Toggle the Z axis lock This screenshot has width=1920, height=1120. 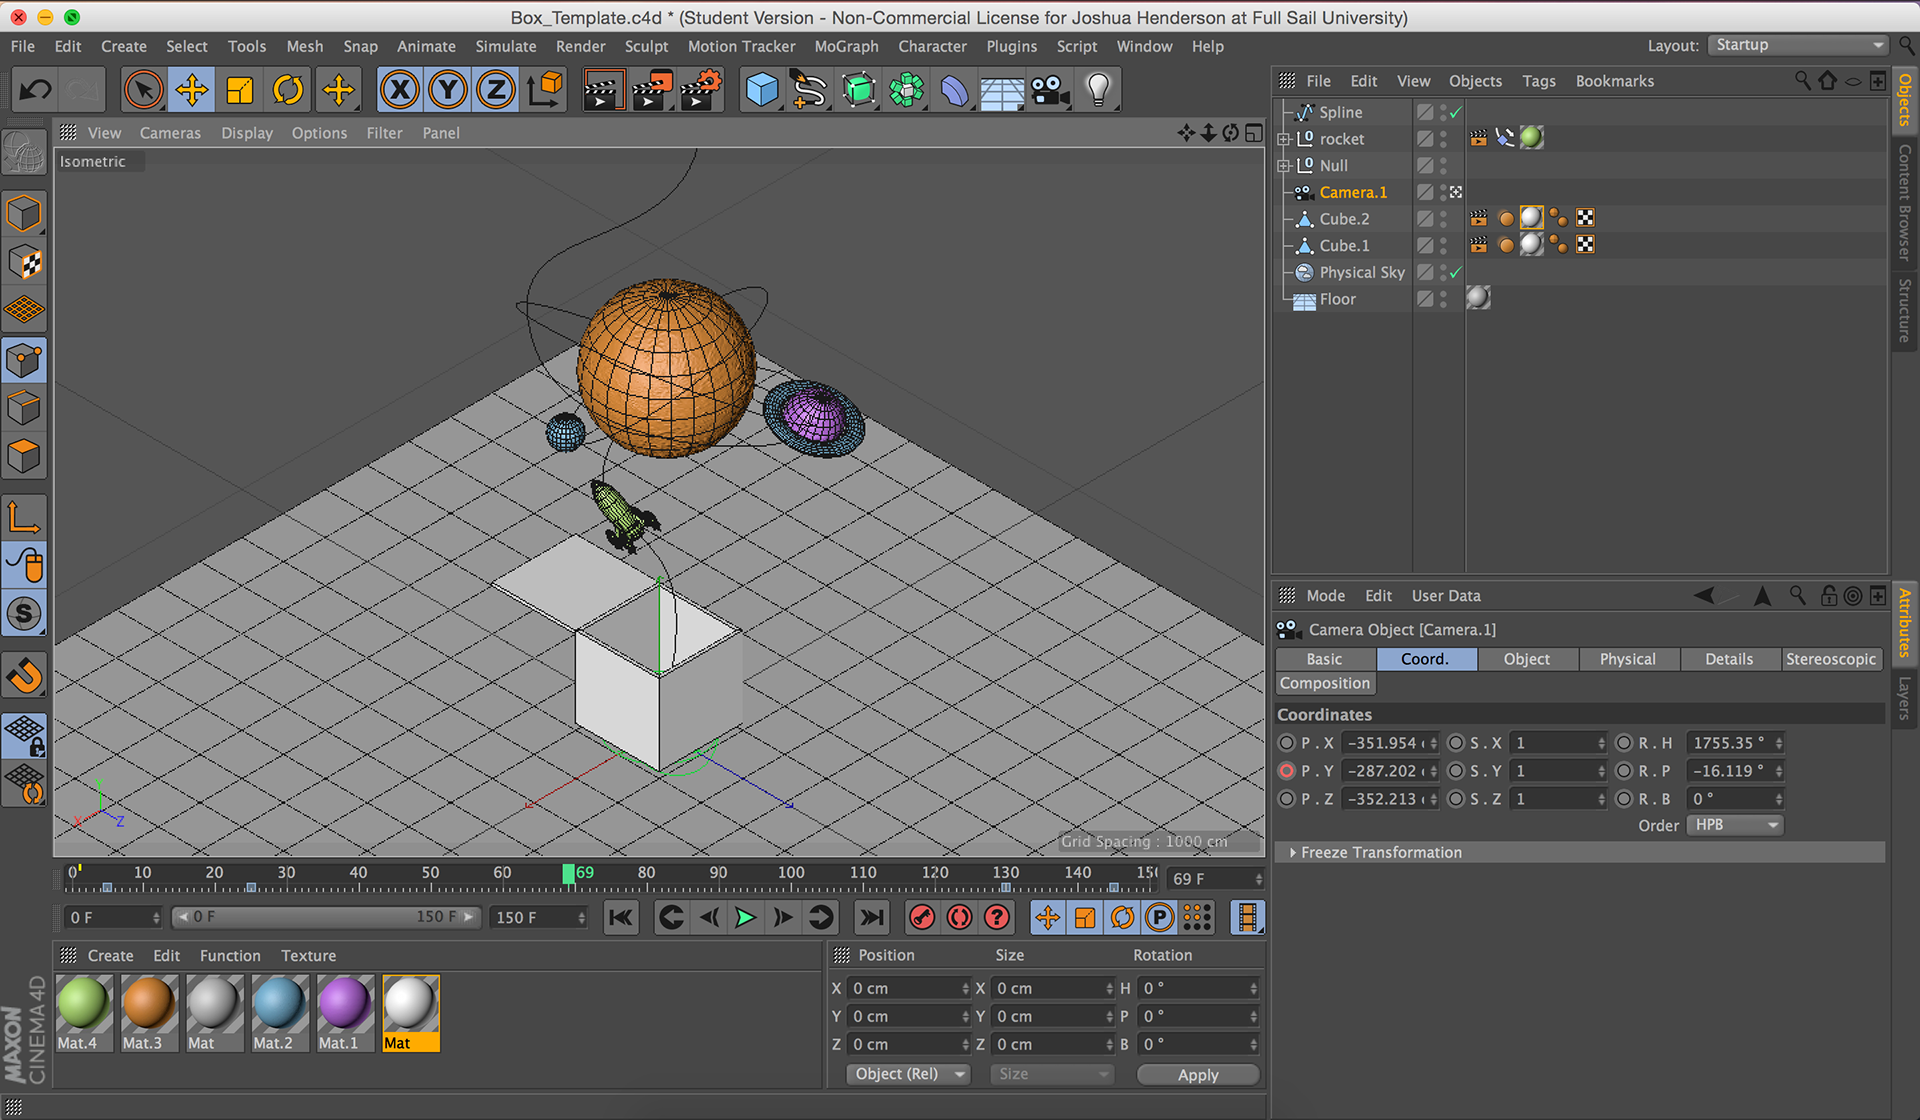(x=495, y=90)
